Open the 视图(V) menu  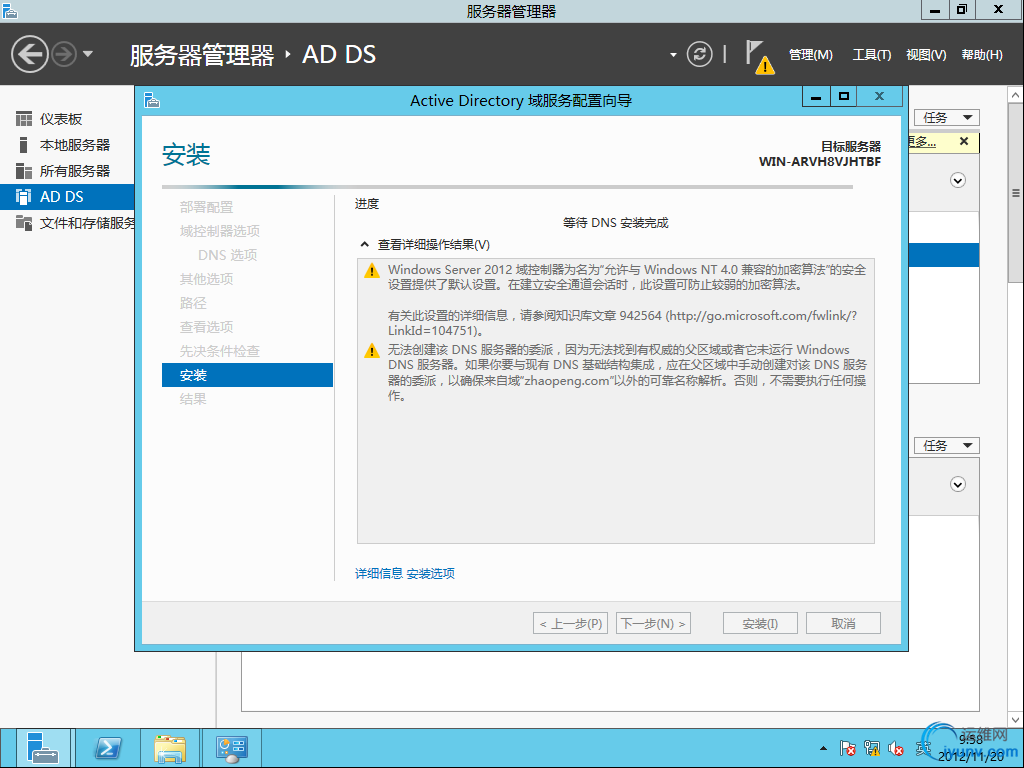(925, 55)
